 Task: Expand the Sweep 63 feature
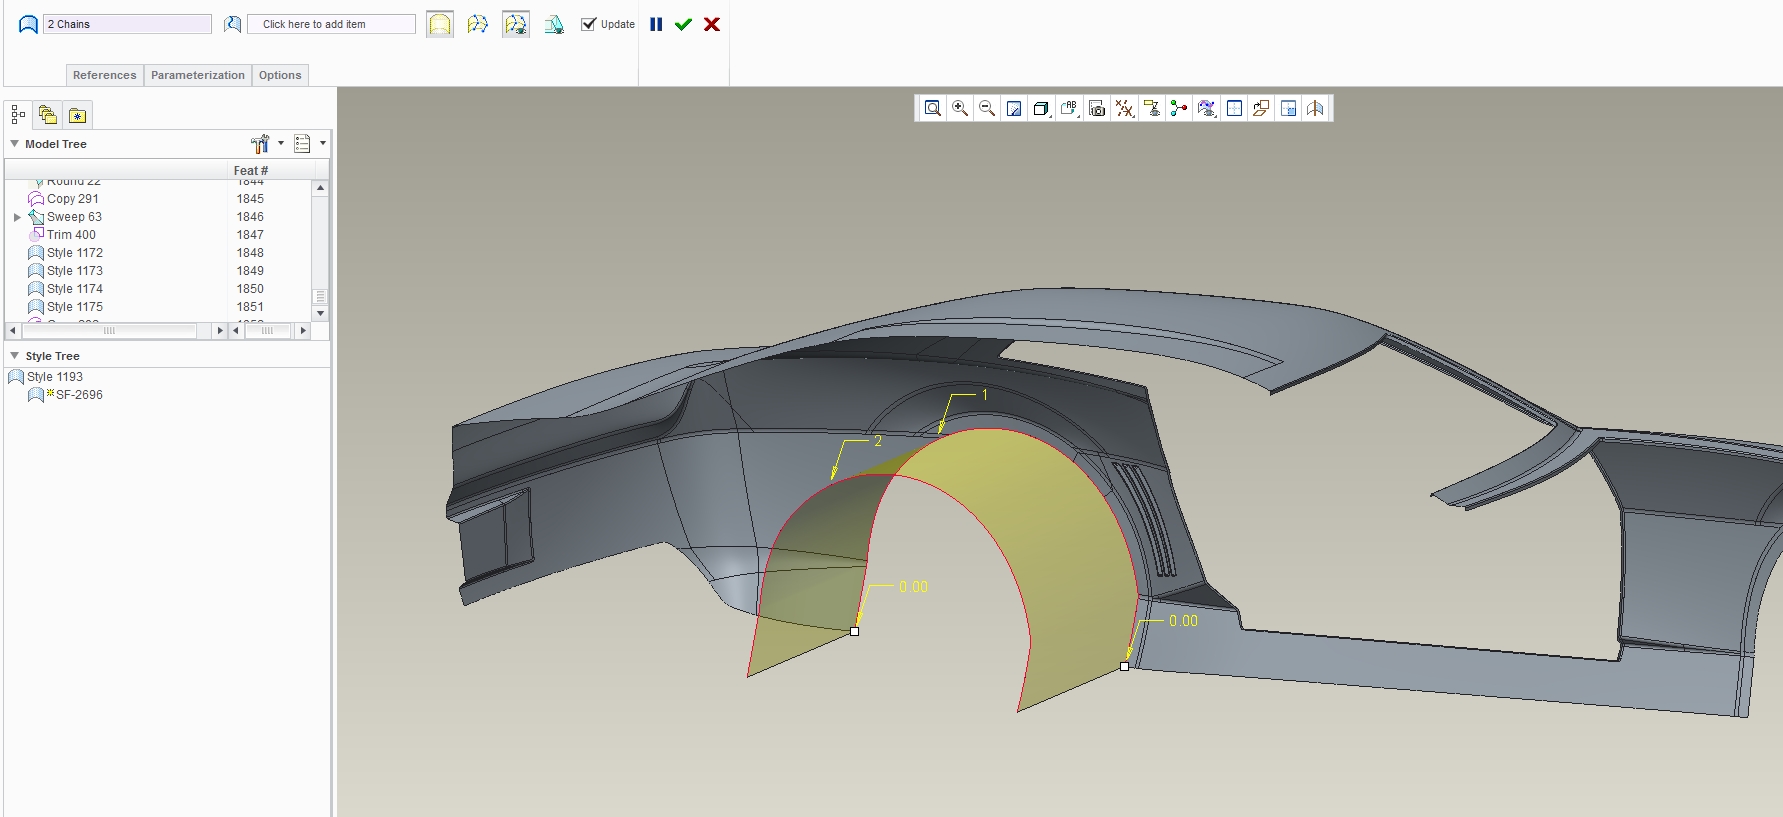click(17, 217)
